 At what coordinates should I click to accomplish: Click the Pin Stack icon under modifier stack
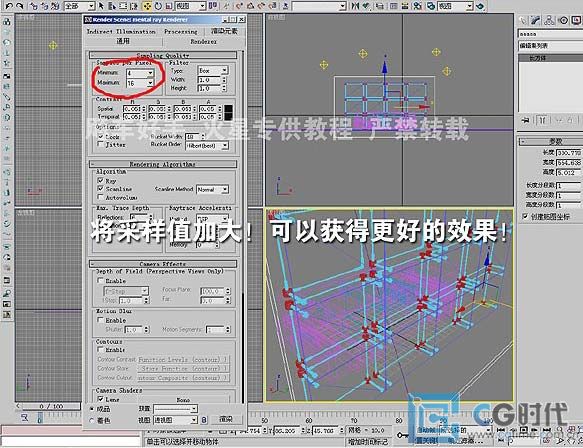(525, 120)
